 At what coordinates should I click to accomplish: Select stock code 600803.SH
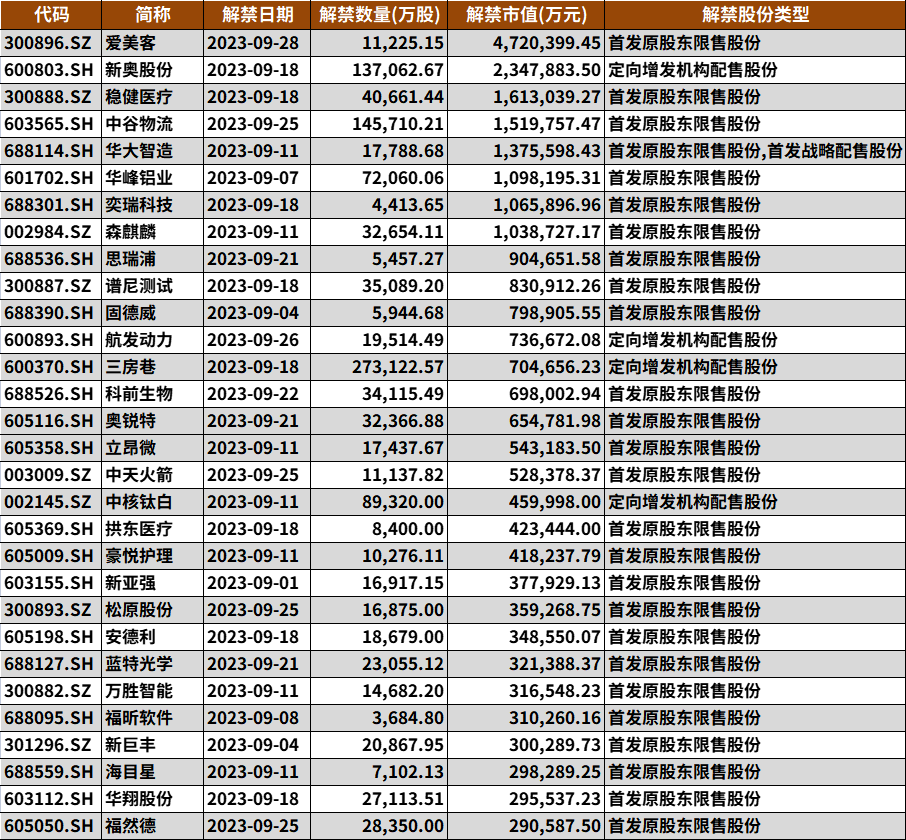(x=49, y=70)
